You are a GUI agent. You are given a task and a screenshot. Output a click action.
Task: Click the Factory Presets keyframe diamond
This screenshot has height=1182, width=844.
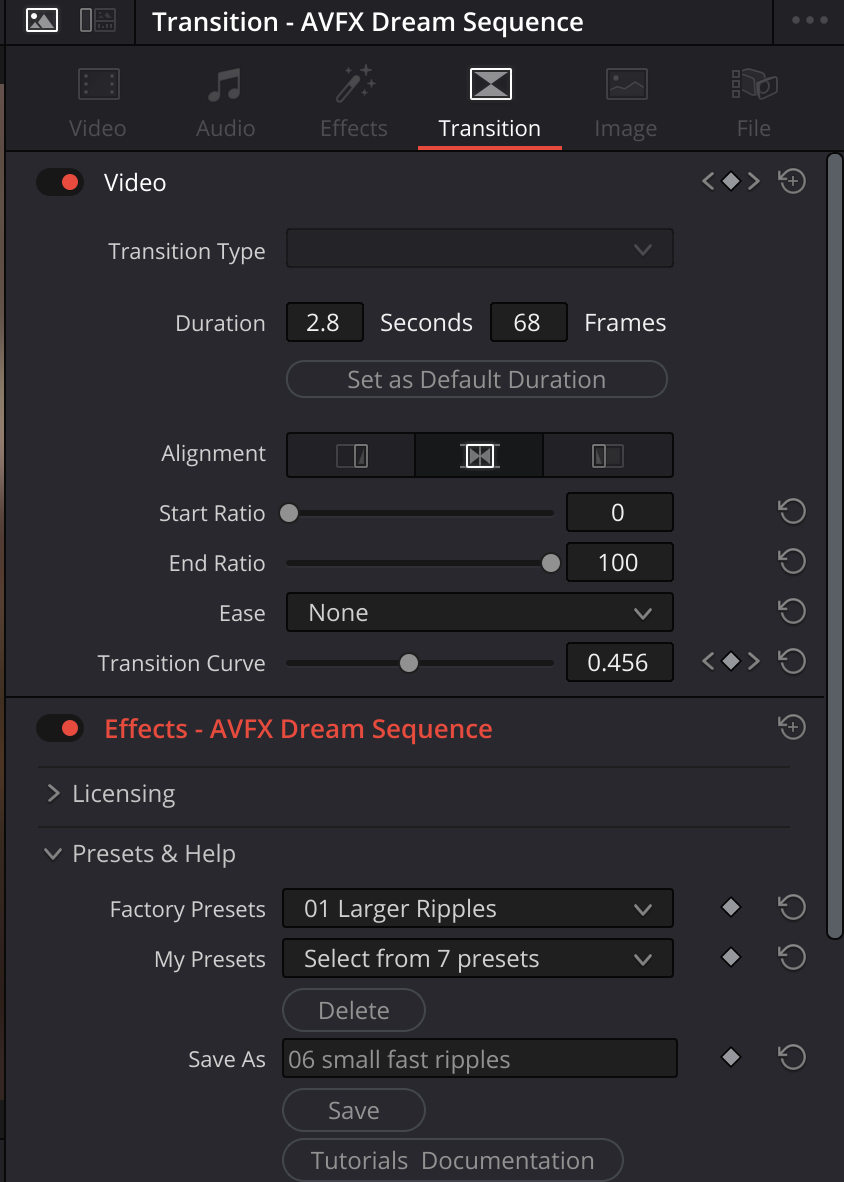pos(731,908)
